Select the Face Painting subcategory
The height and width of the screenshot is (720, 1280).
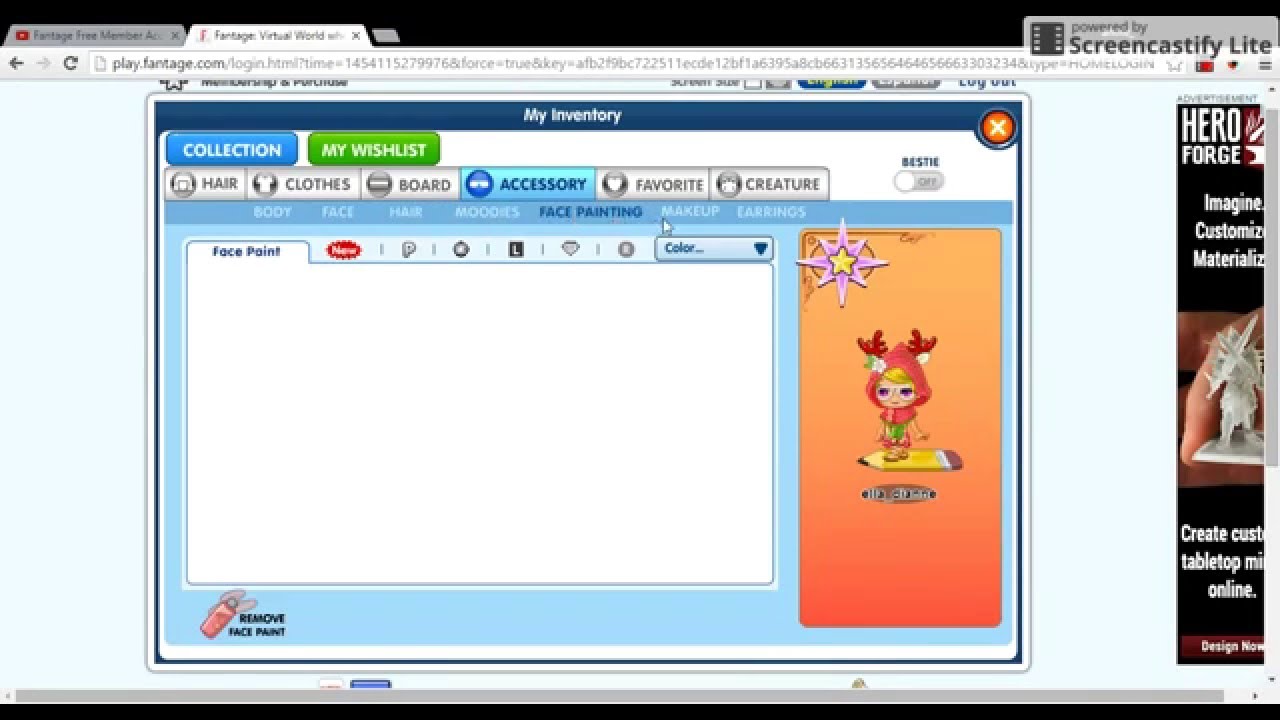pyautogui.click(x=590, y=212)
